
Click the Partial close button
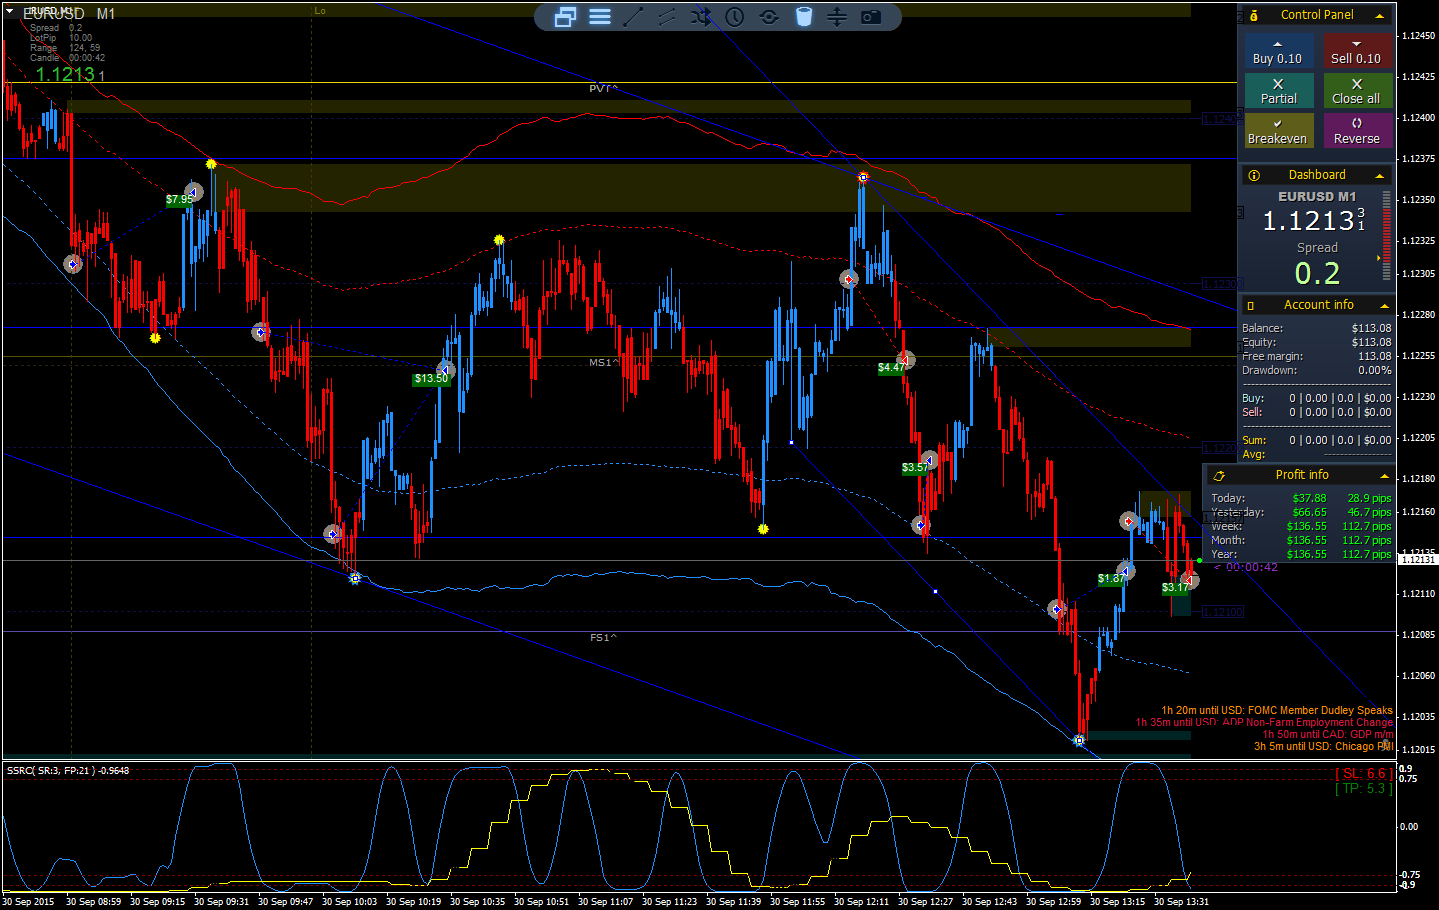coord(1278,91)
